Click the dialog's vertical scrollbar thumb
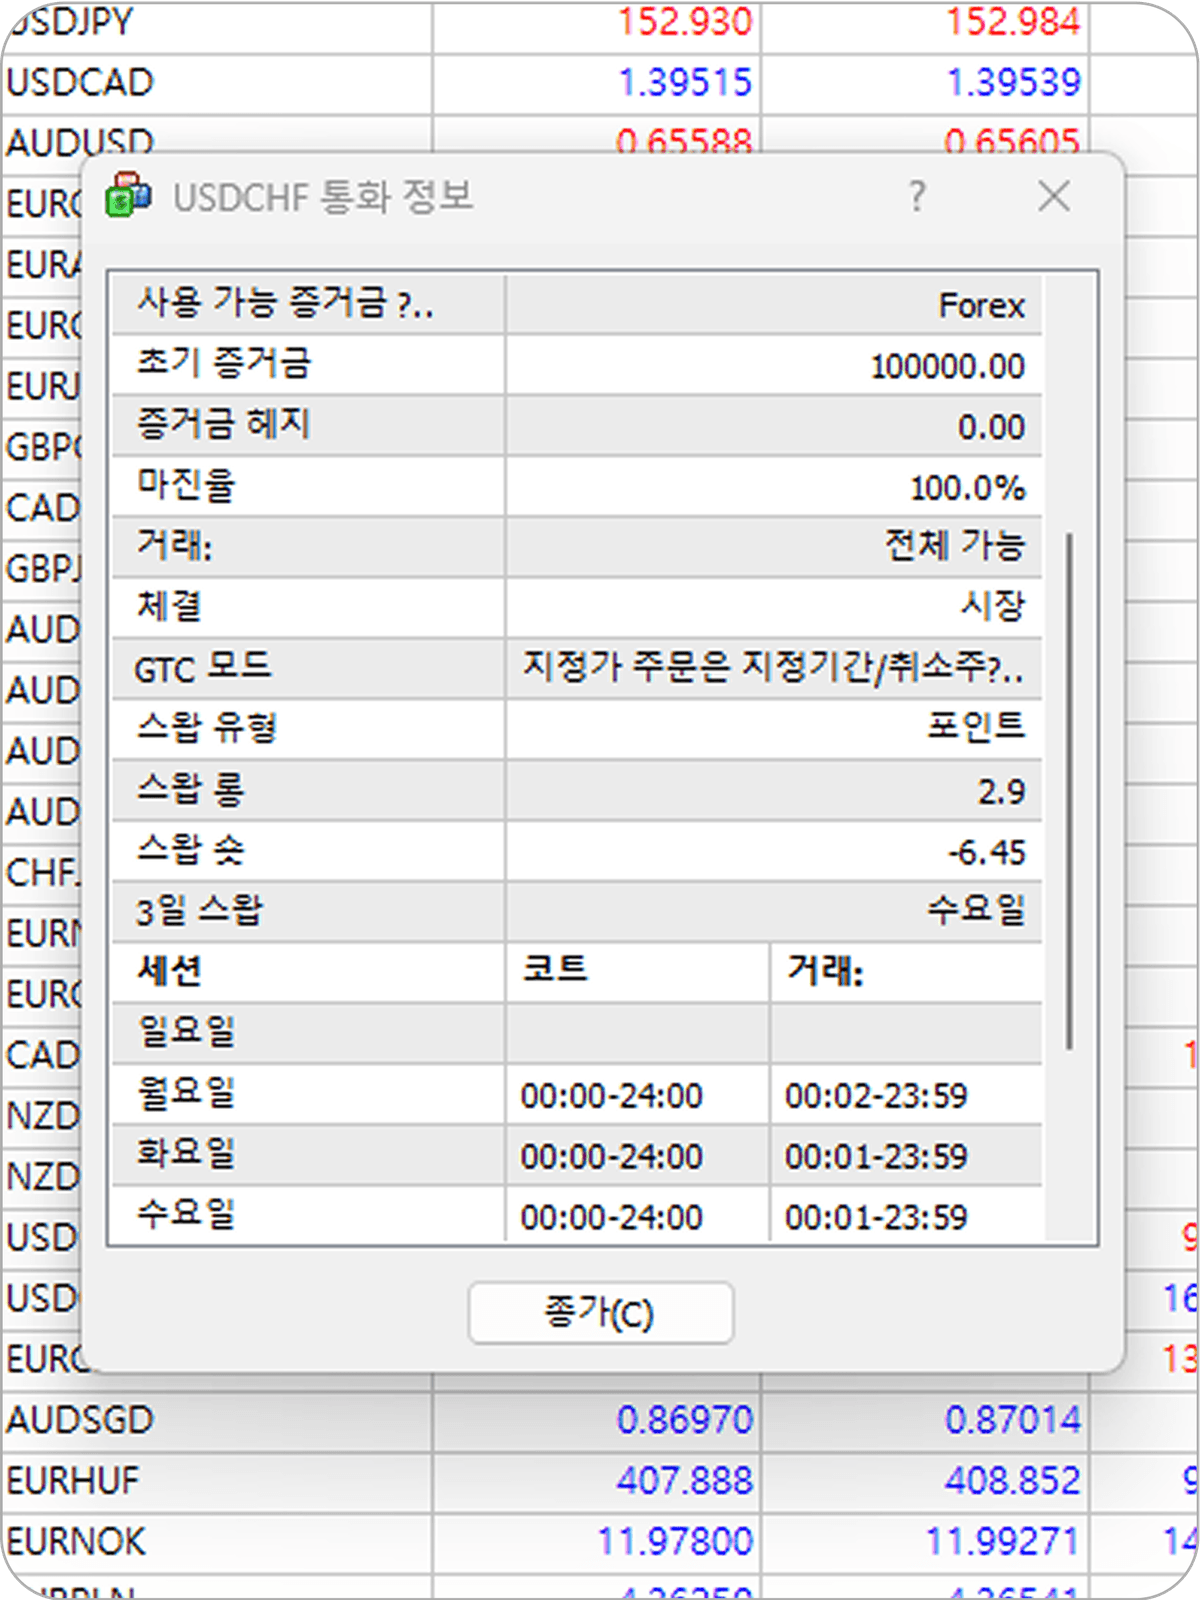This screenshot has height=1600, width=1200. point(1069,790)
